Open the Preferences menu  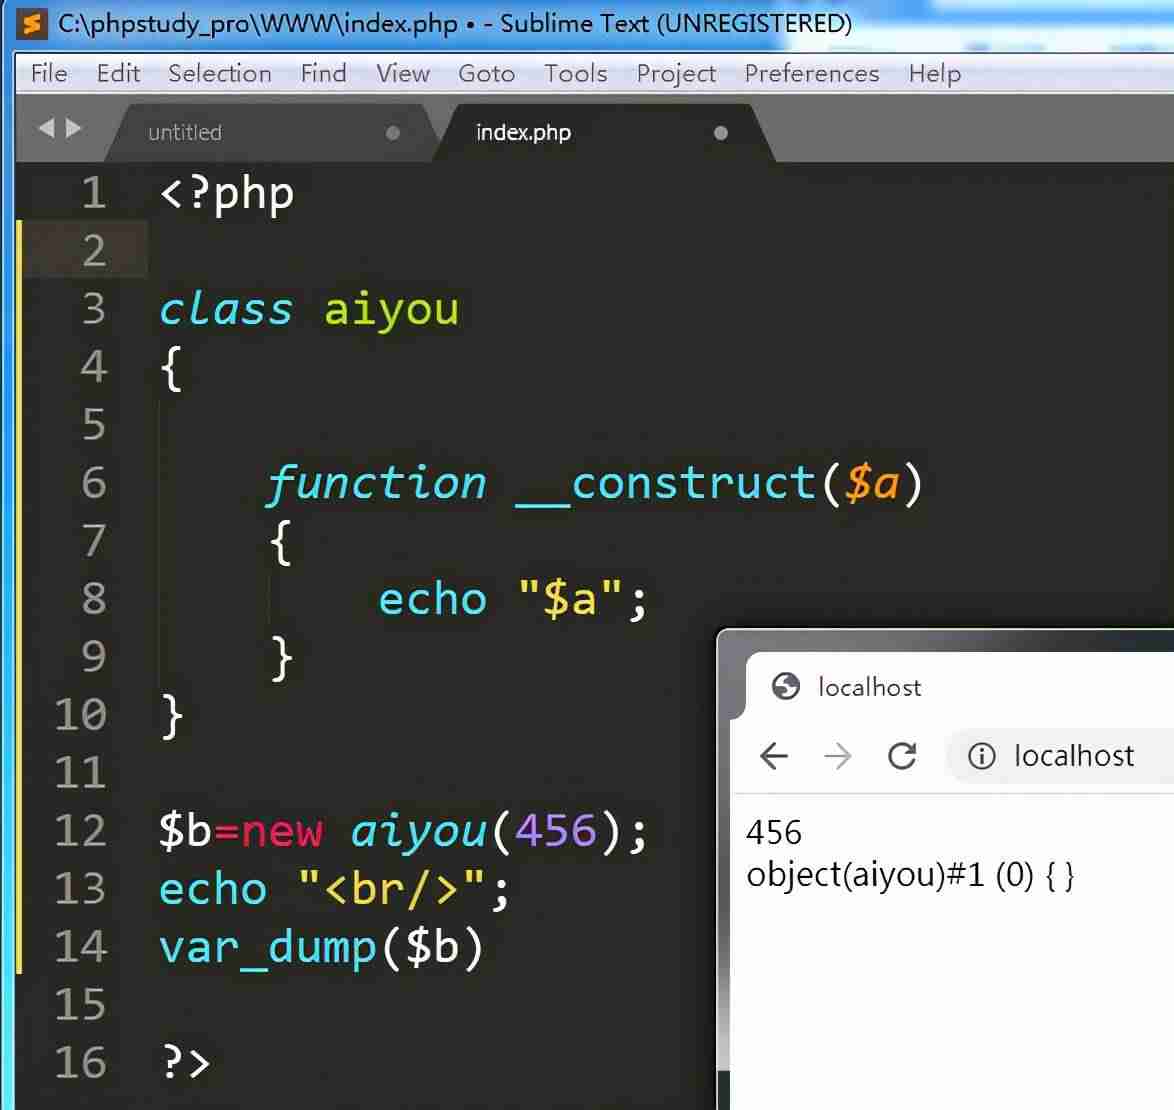tap(812, 73)
